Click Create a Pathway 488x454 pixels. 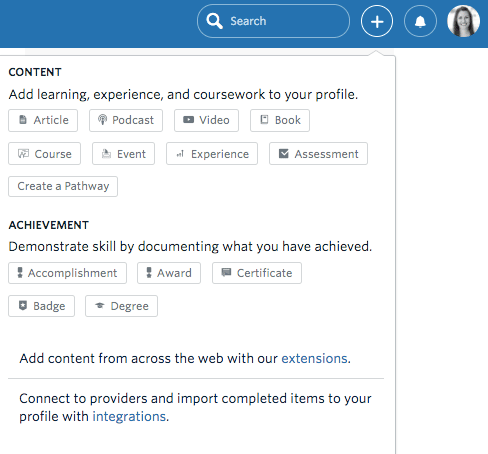(63, 186)
